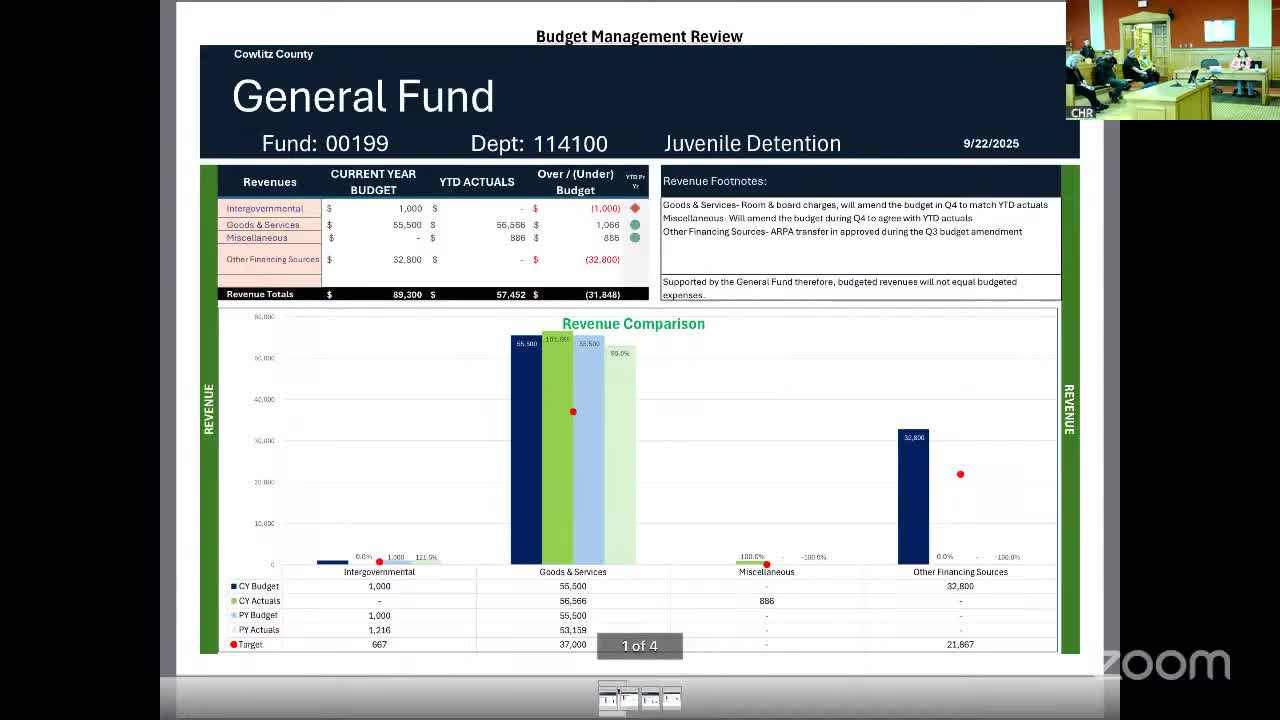Image resolution: width=1280 pixels, height=720 pixels.
Task: Open the third page thumbnail in the bottom strip
Action: (650, 697)
